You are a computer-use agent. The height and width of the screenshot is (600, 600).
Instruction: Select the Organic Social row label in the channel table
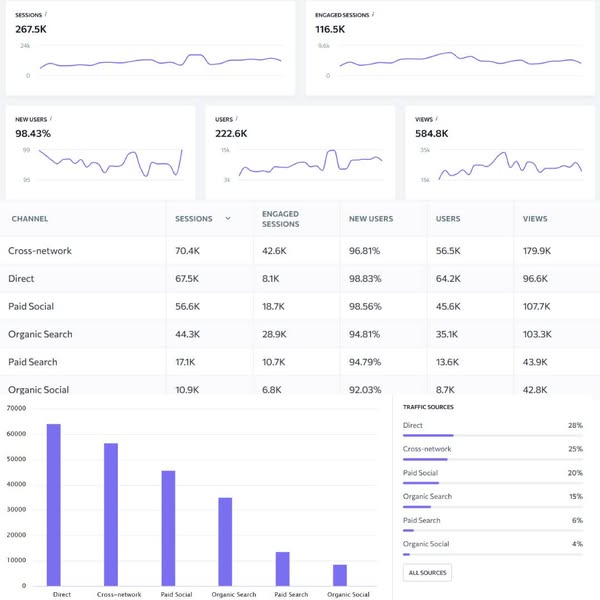pos(39,390)
